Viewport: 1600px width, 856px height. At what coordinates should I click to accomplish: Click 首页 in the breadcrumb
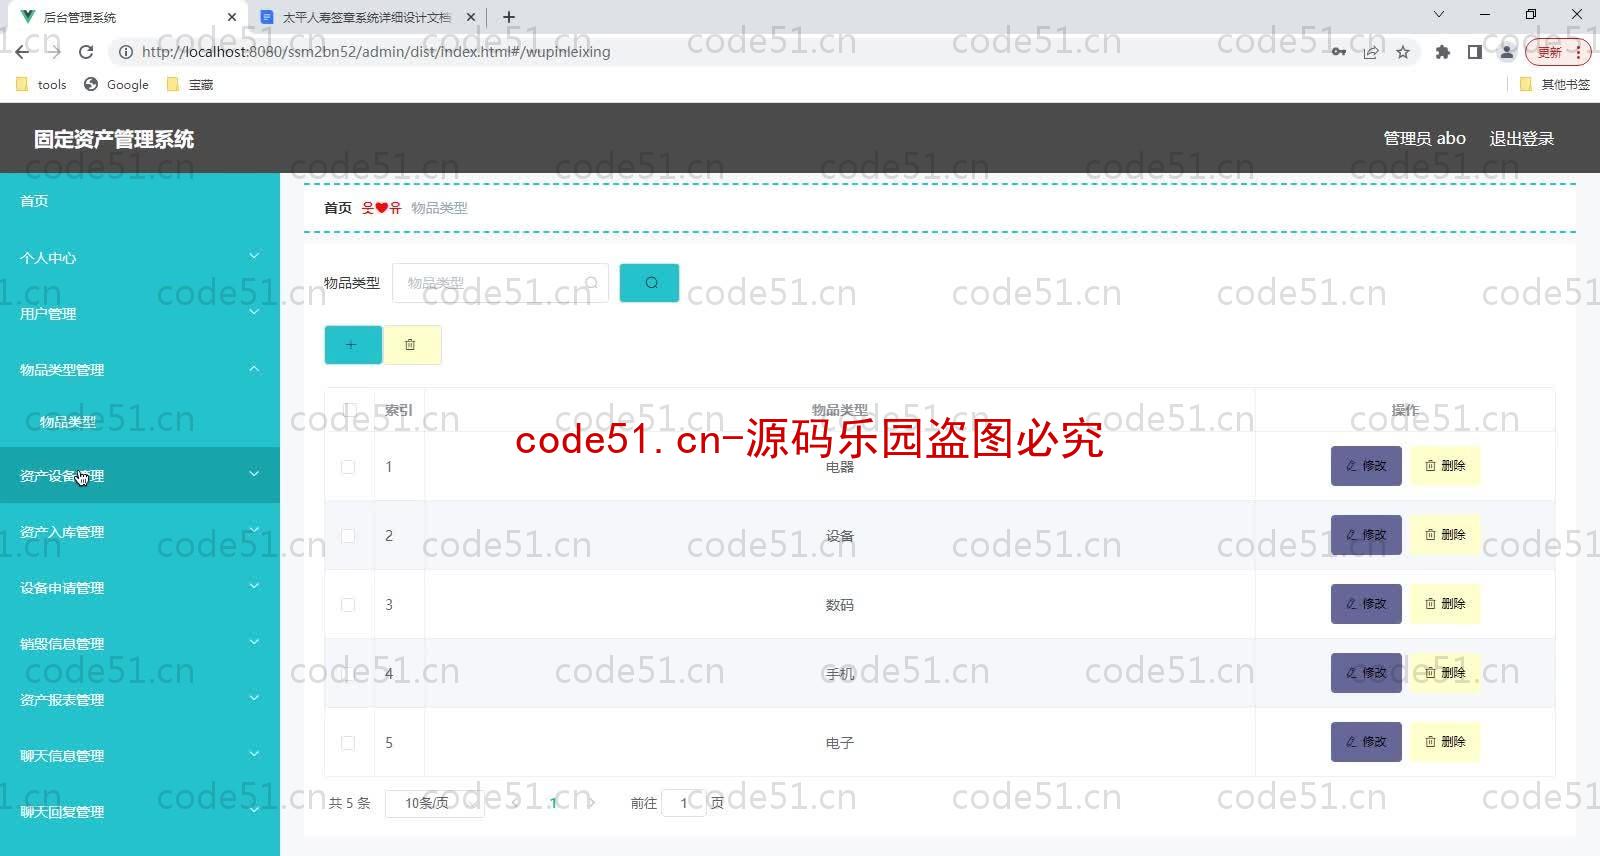click(x=338, y=208)
